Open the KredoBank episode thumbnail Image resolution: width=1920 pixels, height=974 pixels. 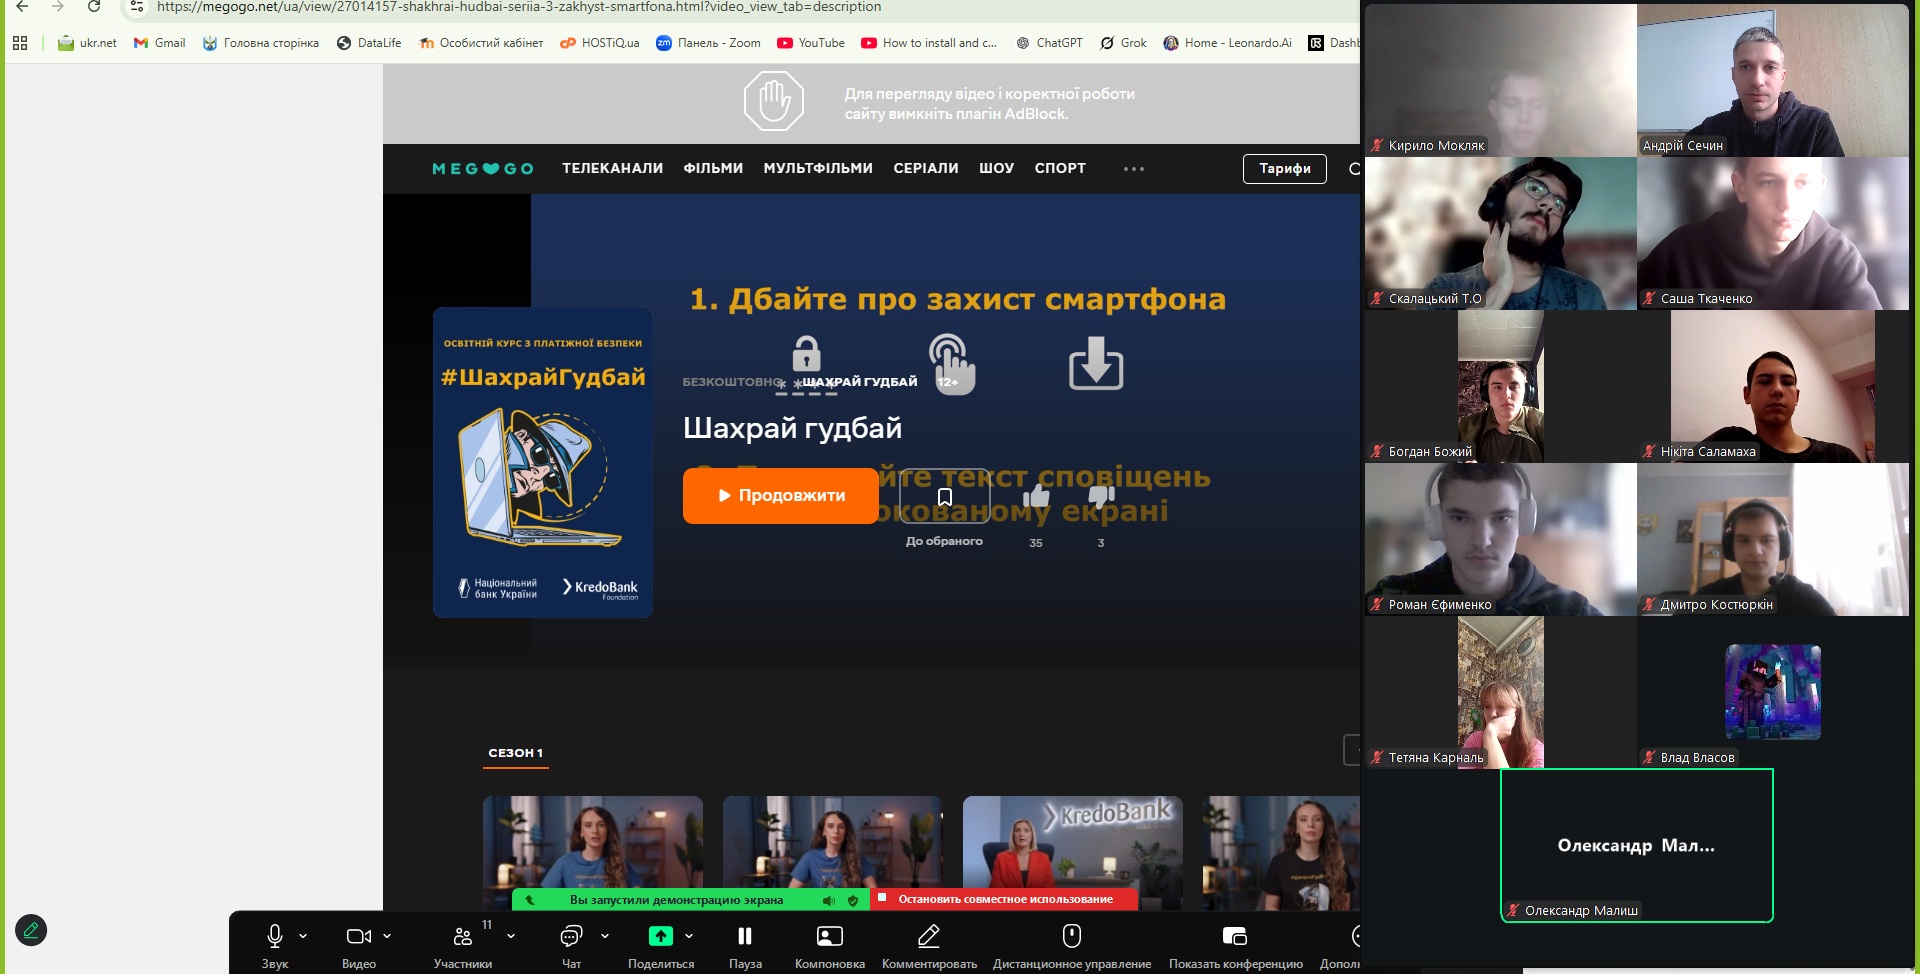1072,845
